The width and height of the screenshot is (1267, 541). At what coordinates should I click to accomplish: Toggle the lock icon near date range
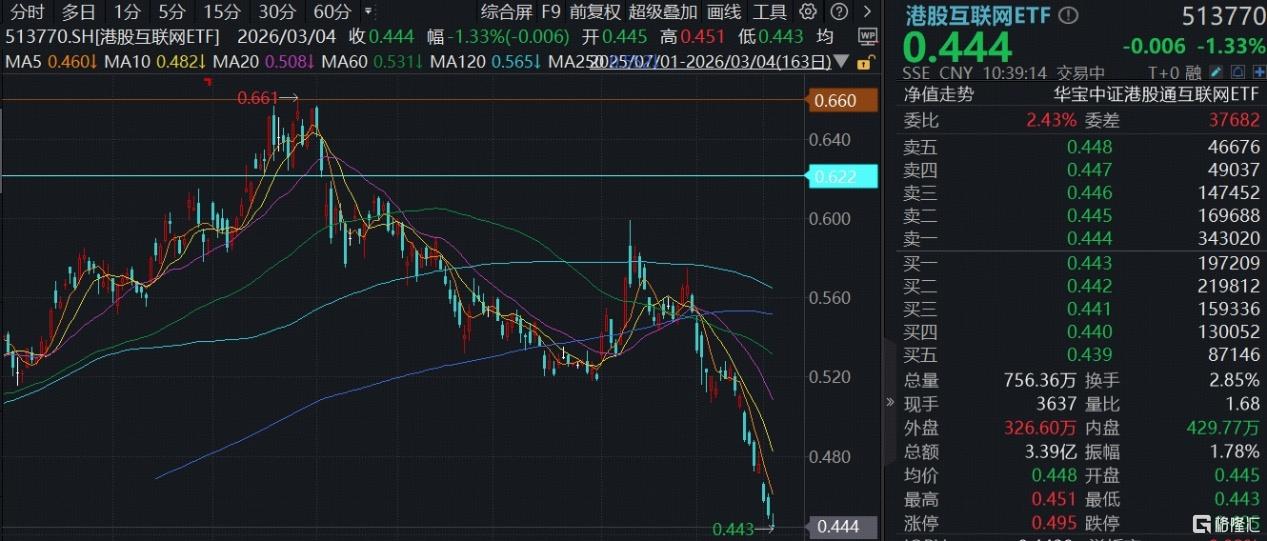865,61
